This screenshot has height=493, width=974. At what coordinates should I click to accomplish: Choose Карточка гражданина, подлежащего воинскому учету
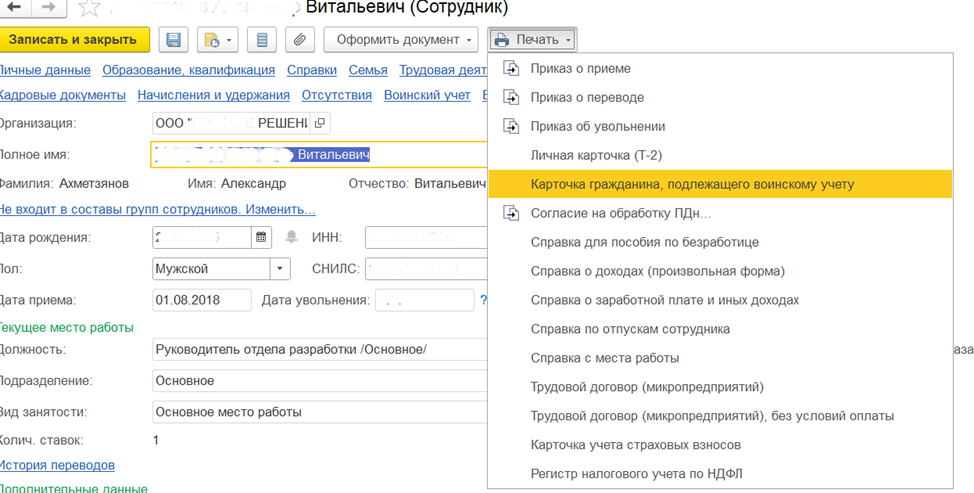(x=721, y=184)
